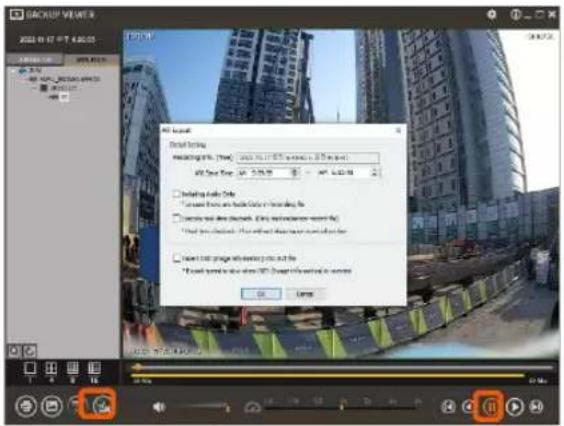Screen dimensions: 564x426
Task: Cancel the AVI export dialog
Action: 305,294
